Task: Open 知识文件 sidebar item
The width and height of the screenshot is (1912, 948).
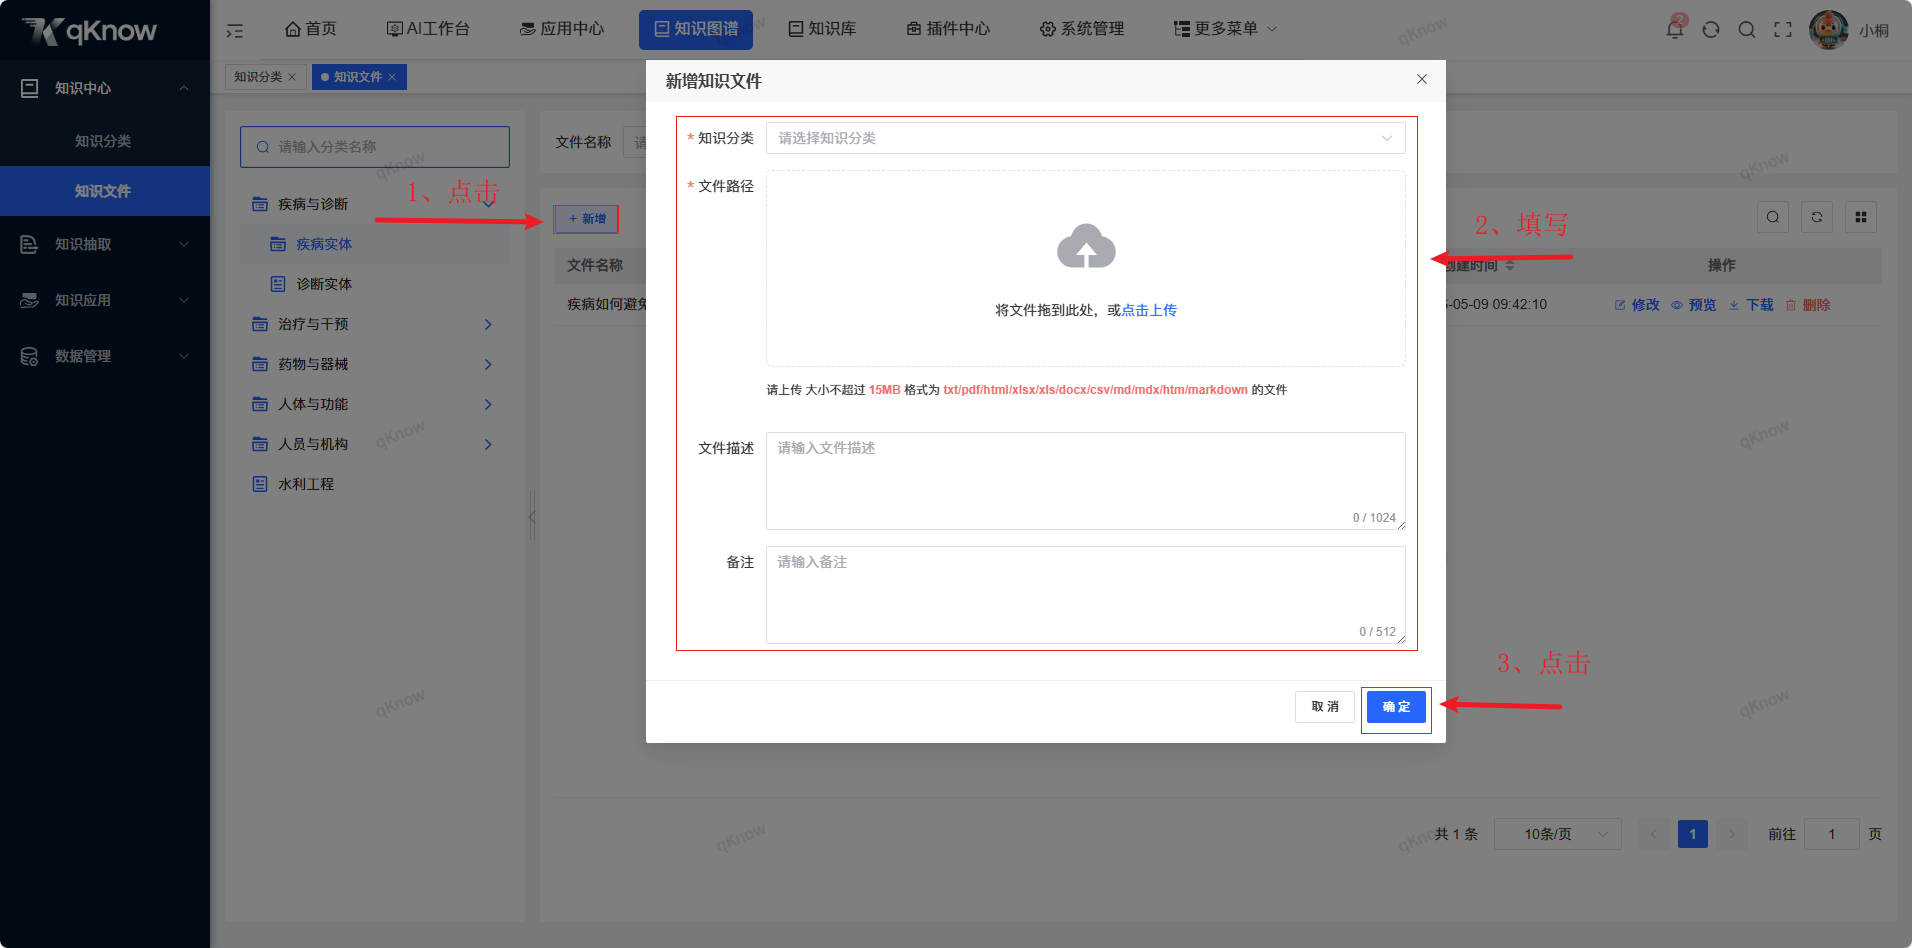Action: click(105, 191)
